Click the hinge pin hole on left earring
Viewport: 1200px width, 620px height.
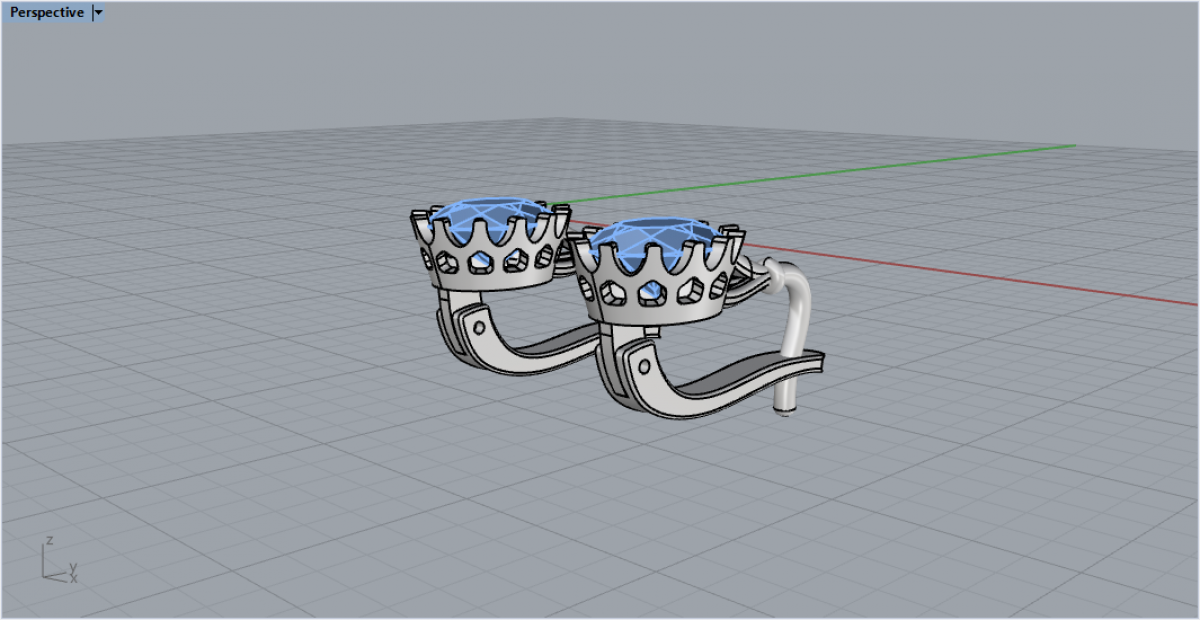[479, 326]
